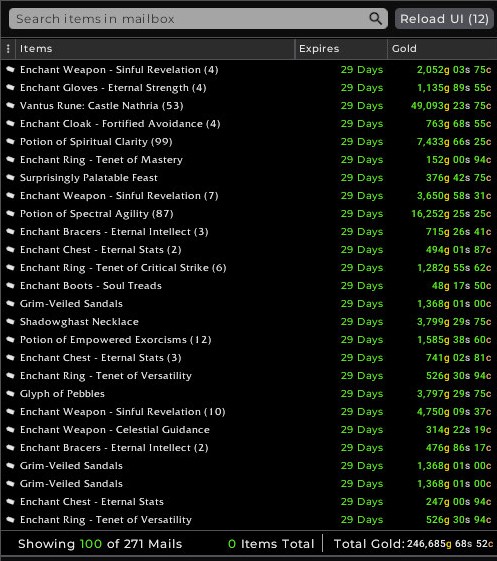Click the Reload UI (12) button
Viewport: 497px width, 561px height.
pos(444,19)
